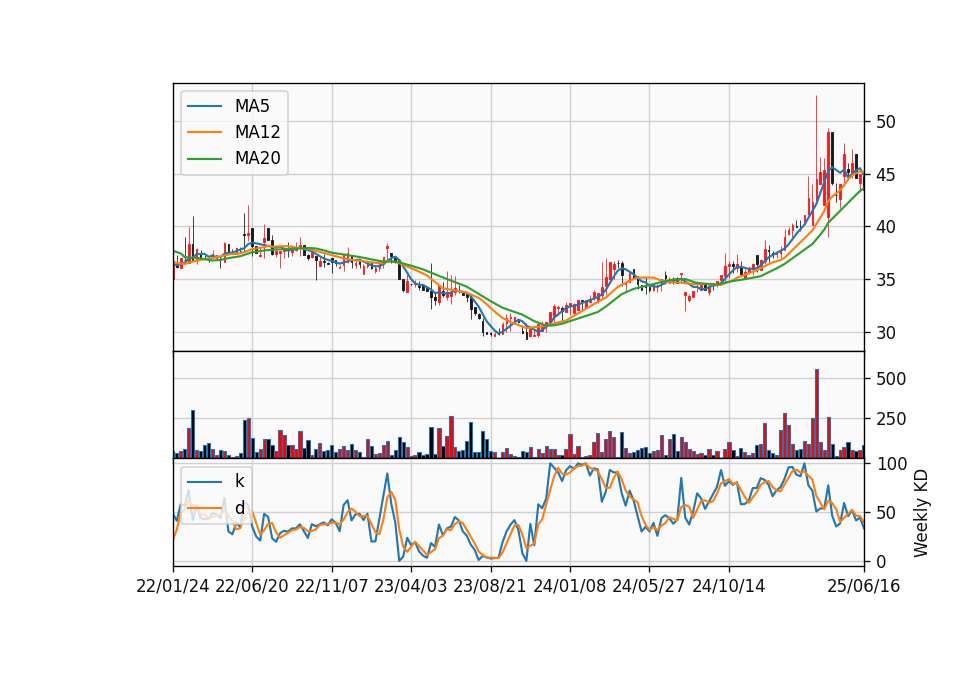The height and width of the screenshot is (690, 960).
Task: Click the 22/06/20 date tick label
Action: (x=252, y=586)
